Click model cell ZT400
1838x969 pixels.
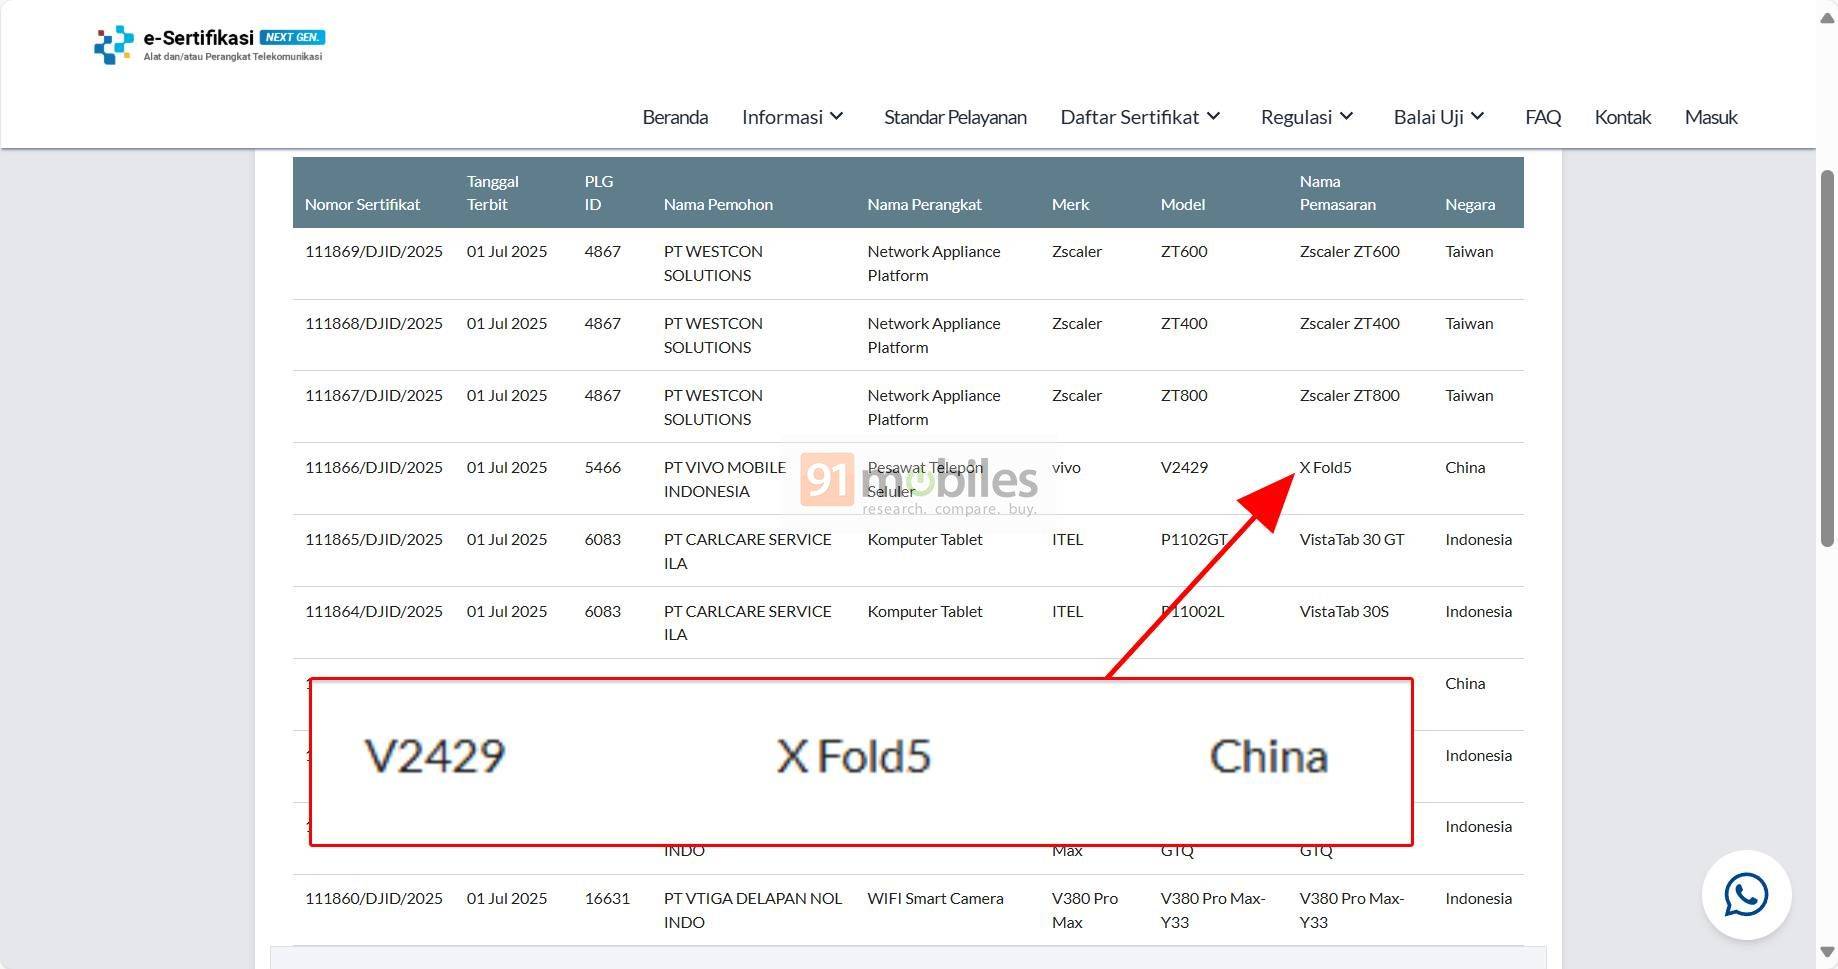[x=1184, y=323]
